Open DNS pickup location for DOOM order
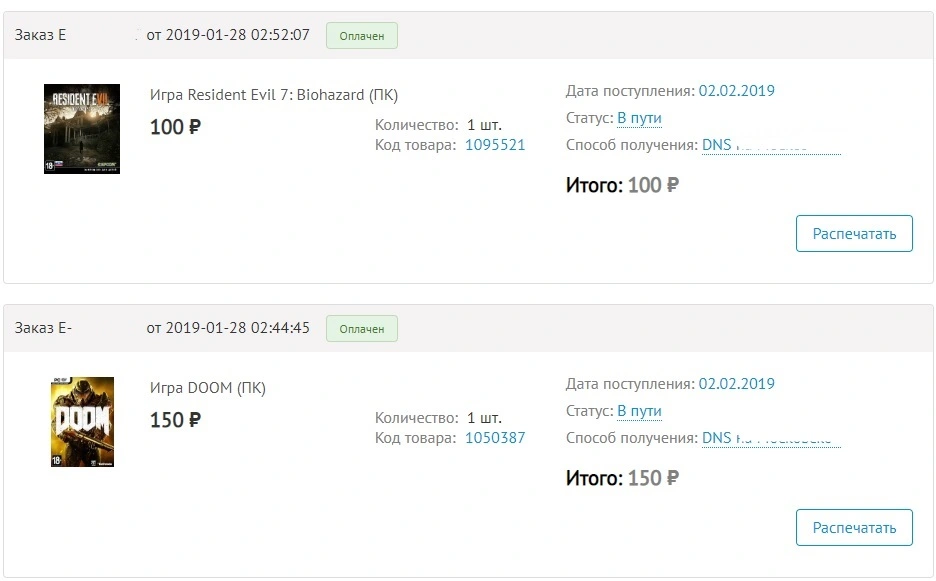936x581 pixels. tap(771, 438)
